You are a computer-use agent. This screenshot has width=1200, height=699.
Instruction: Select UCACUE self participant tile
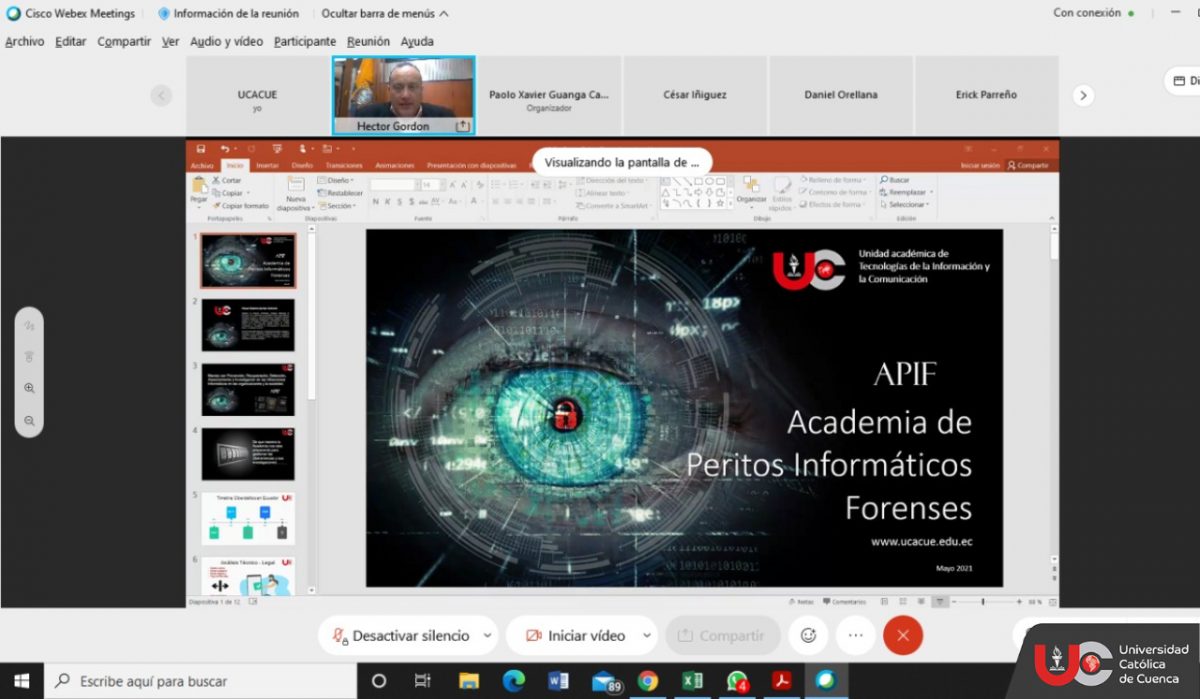(x=257, y=95)
